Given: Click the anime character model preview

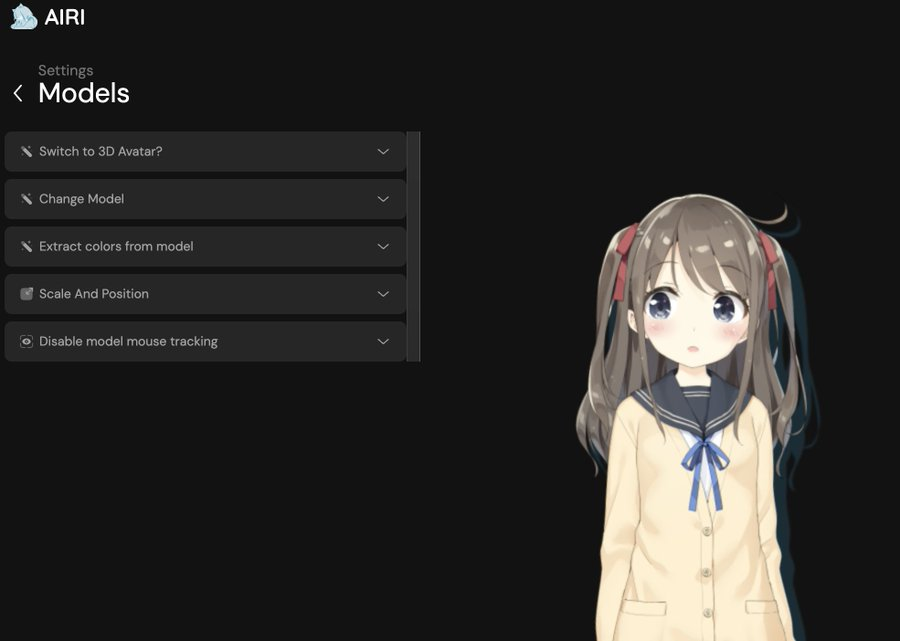Looking at the screenshot, I should tap(697, 418).
